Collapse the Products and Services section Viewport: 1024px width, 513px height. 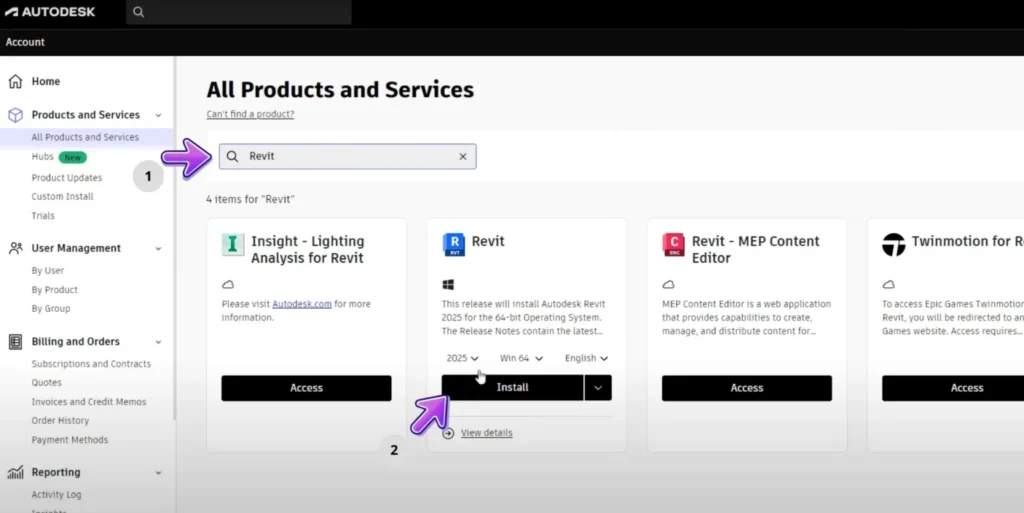point(158,115)
